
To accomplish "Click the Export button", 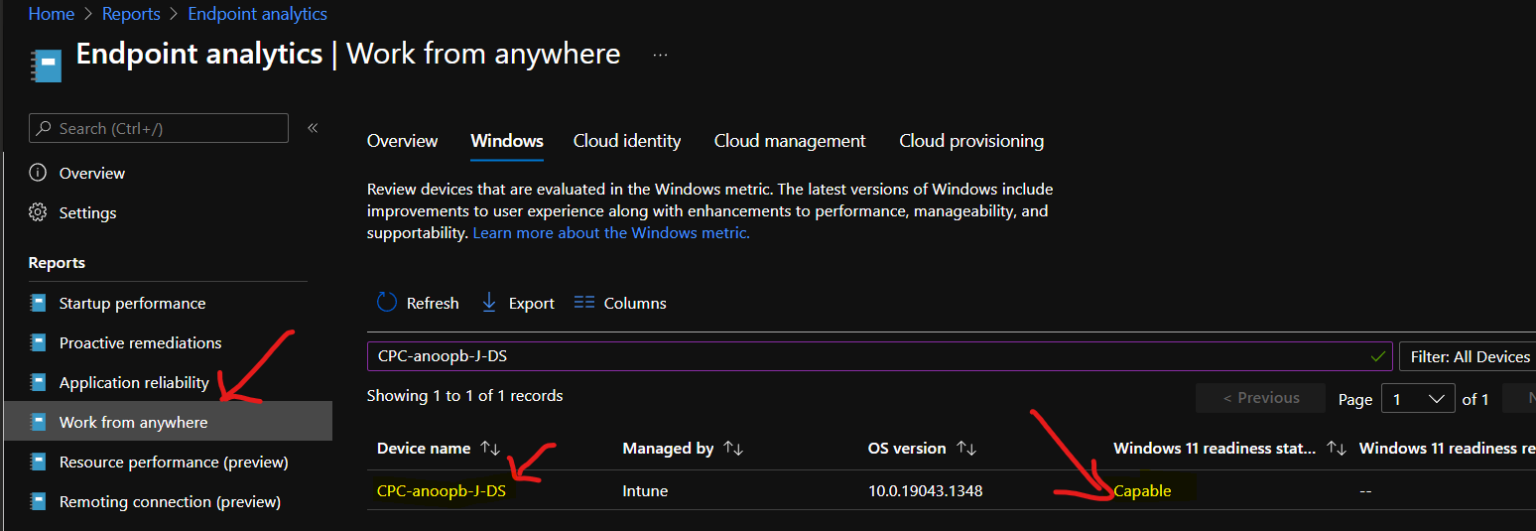I will 517,303.
